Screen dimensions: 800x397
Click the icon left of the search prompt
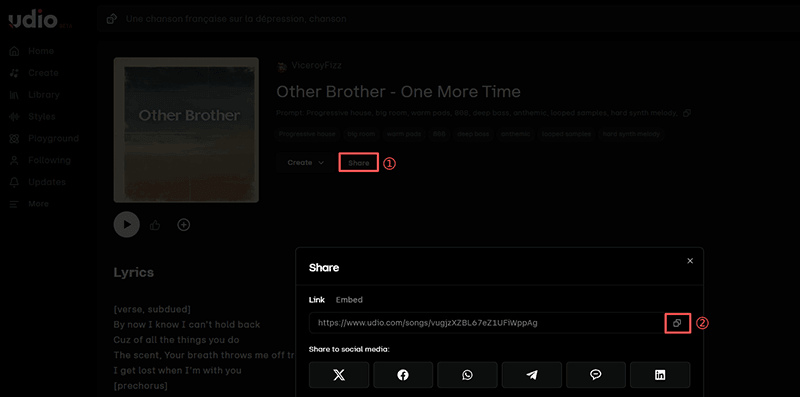111,19
